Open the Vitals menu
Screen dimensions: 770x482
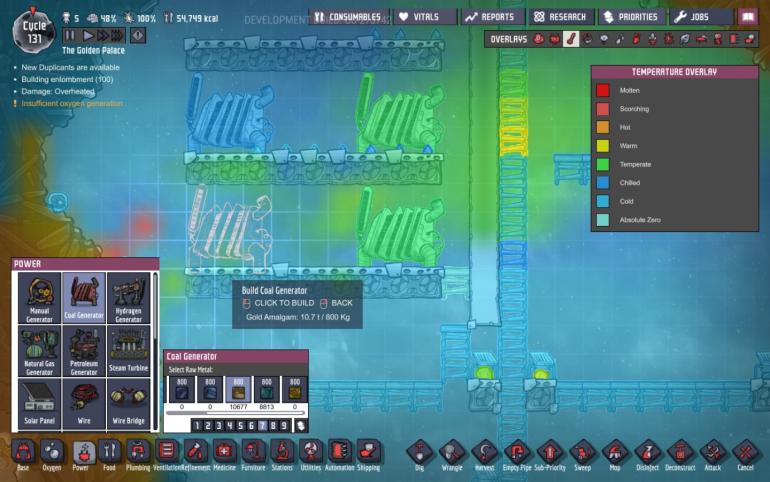click(425, 17)
